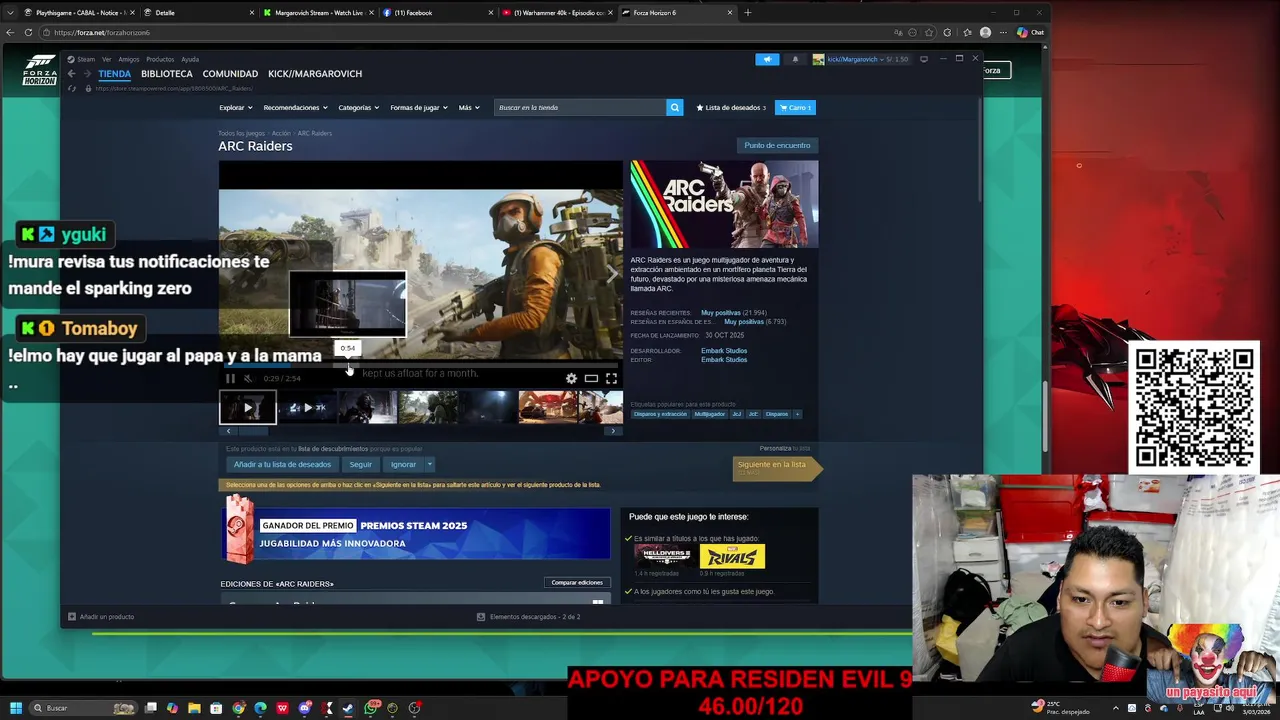Viewport: 1280px width, 720px height.
Task: Open the Windows Start menu
Action: 16,708
